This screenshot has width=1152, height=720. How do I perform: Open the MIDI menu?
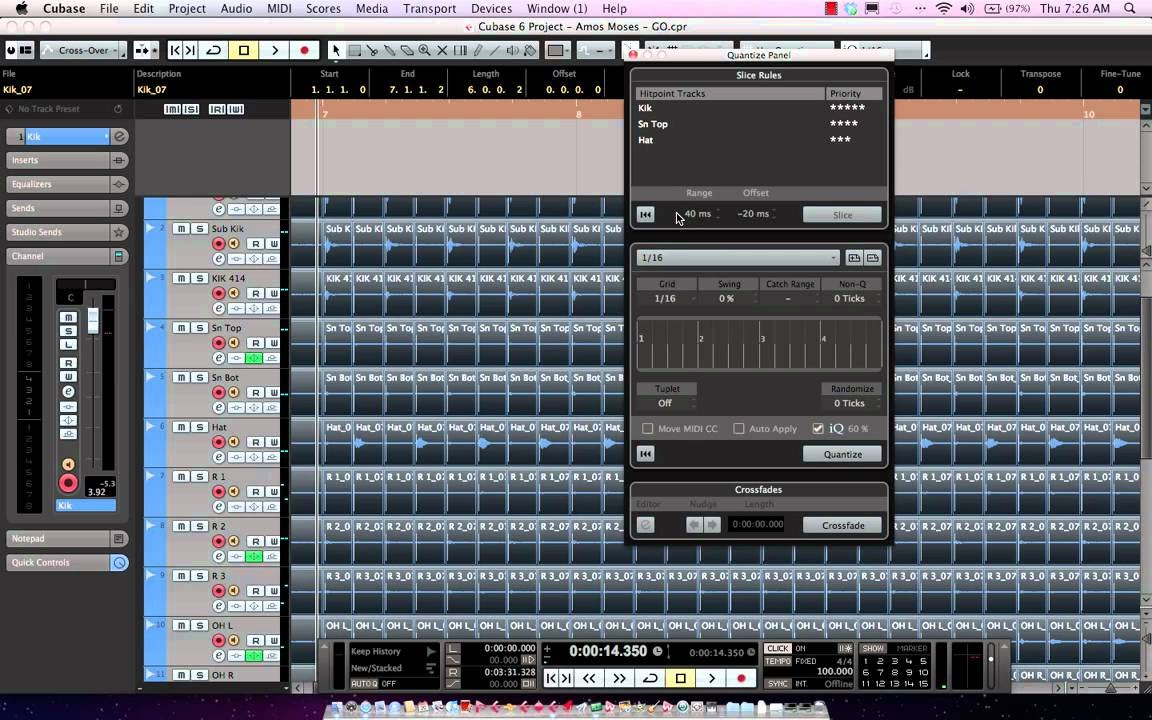click(278, 9)
